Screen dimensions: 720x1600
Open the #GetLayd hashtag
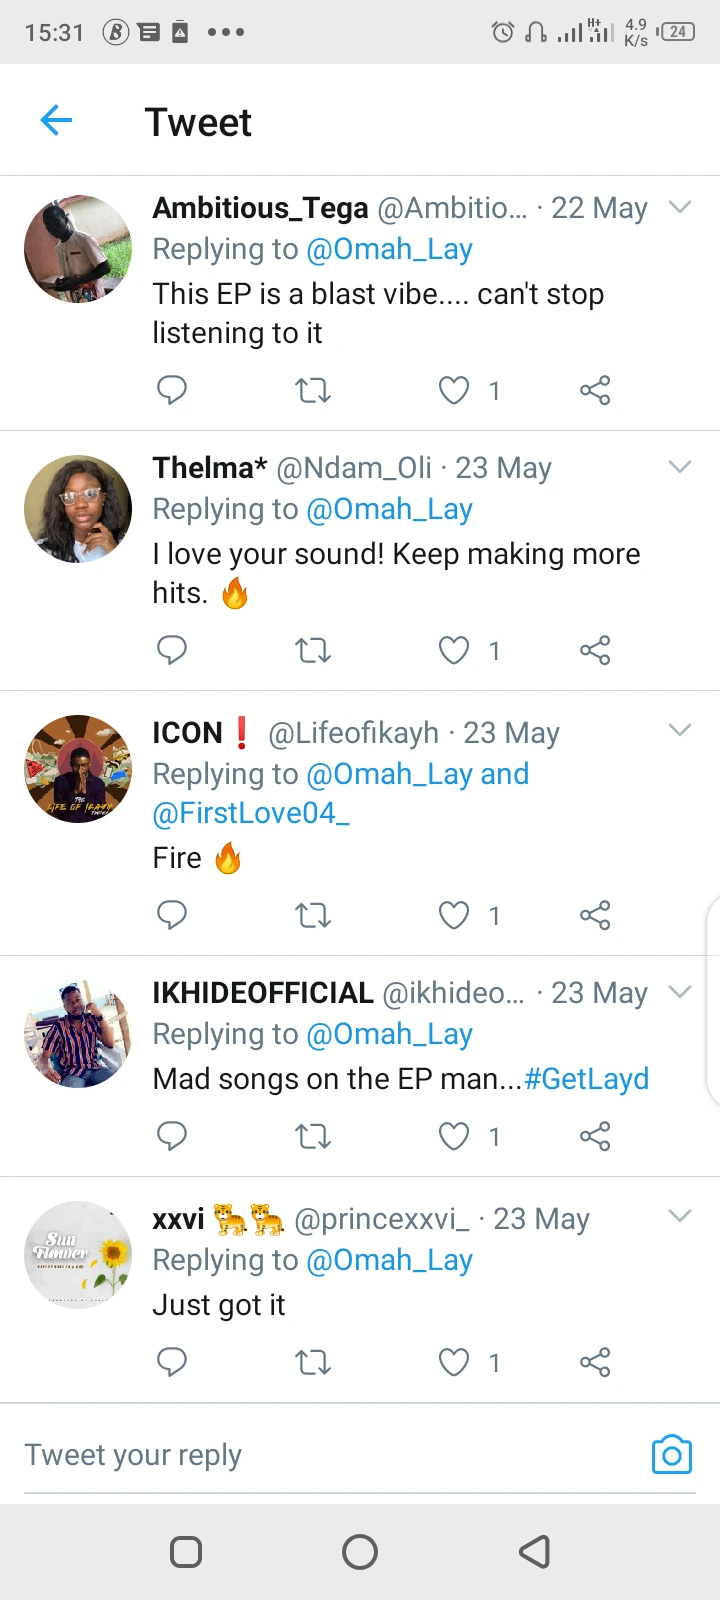(x=587, y=1079)
